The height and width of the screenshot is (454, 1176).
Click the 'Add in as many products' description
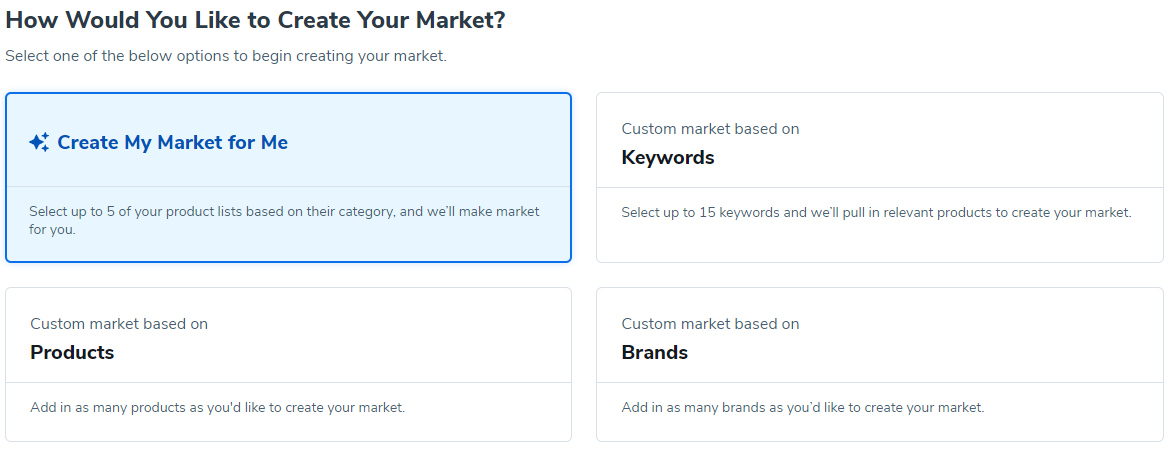pyautogui.click(x=217, y=408)
